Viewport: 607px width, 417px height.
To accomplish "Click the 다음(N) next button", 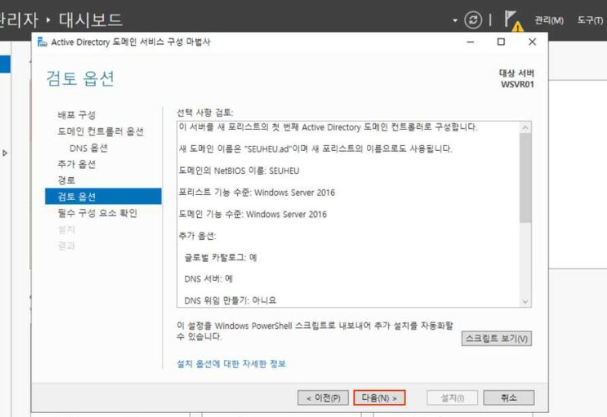I will (x=379, y=398).
